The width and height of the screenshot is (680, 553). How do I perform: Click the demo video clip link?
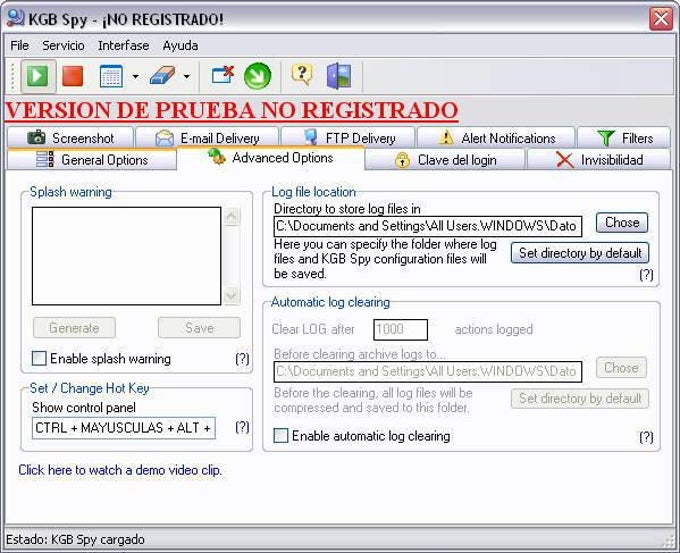tap(120, 470)
